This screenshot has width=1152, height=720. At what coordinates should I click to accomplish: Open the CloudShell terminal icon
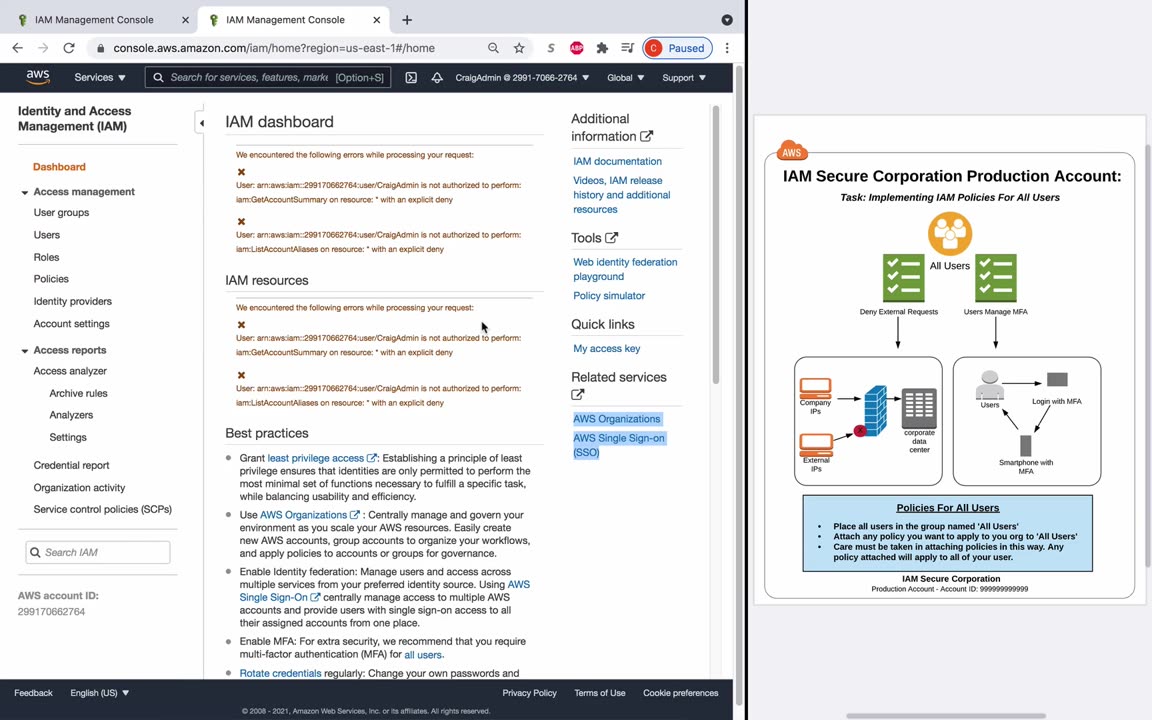point(411,77)
